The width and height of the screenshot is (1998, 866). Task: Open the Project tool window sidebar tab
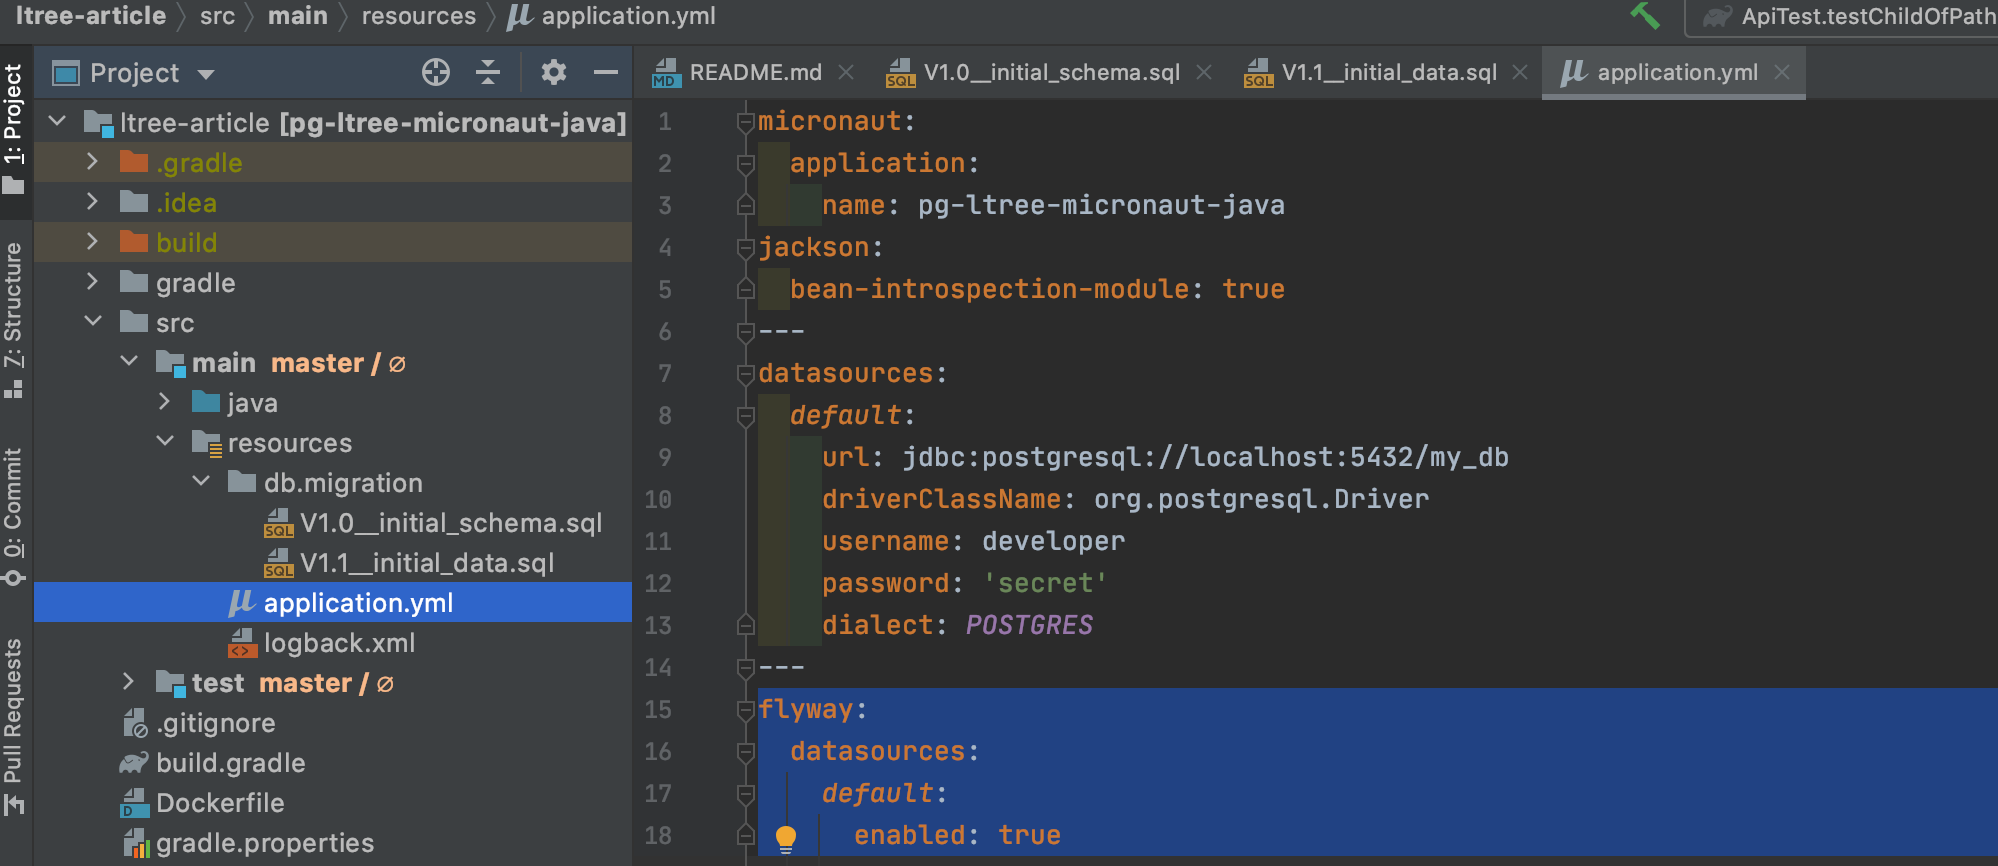click(x=14, y=128)
